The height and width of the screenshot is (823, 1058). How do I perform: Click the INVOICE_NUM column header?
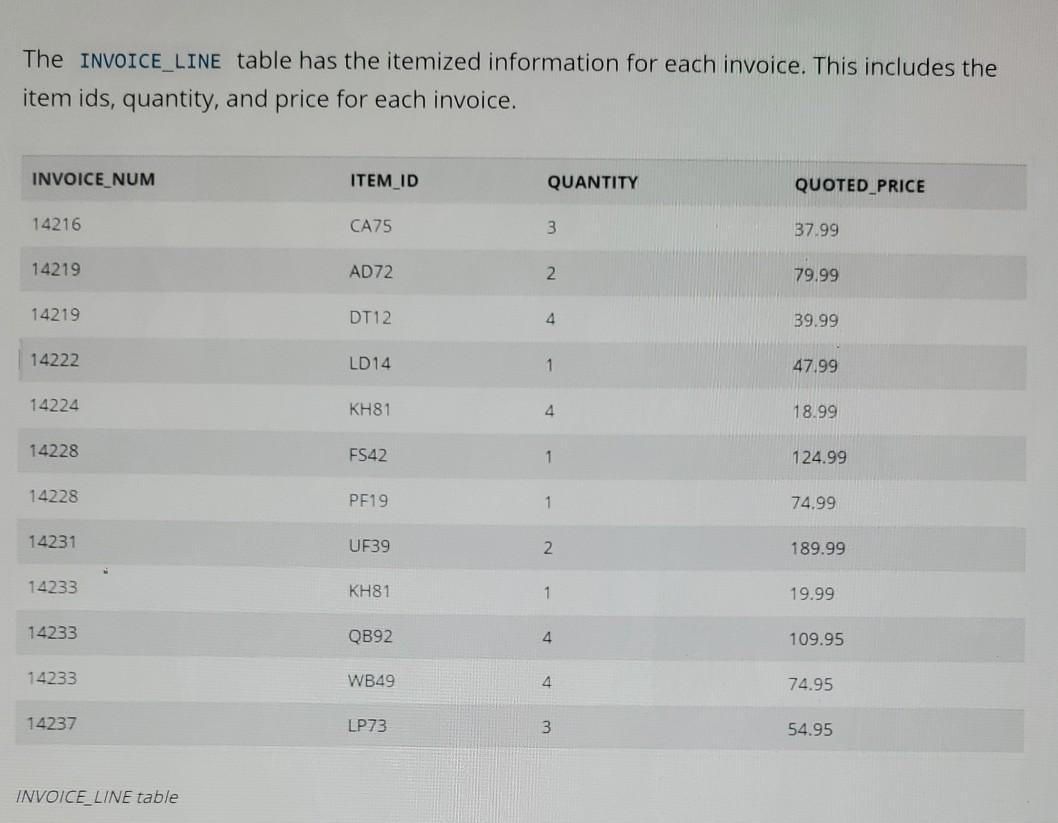(93, 179)
